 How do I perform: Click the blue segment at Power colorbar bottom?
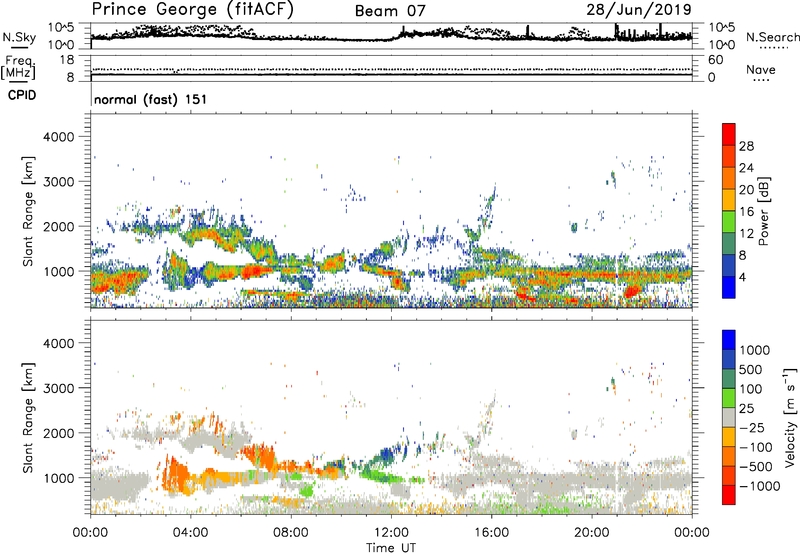729,287
